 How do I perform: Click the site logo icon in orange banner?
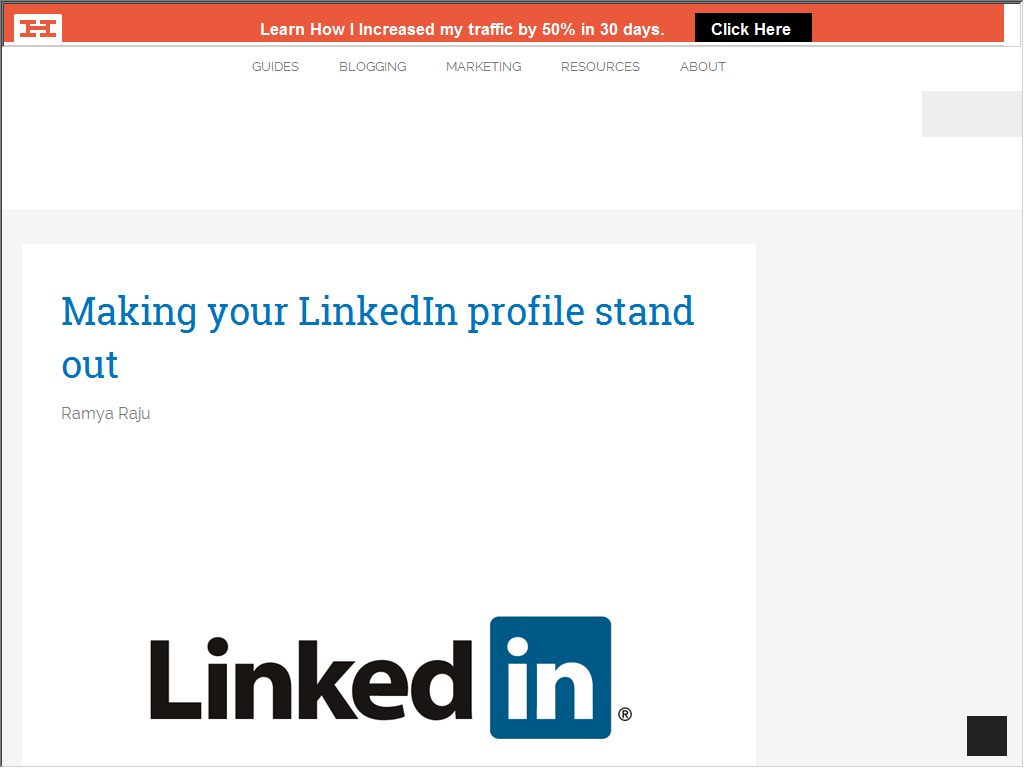tap(38, 28)
